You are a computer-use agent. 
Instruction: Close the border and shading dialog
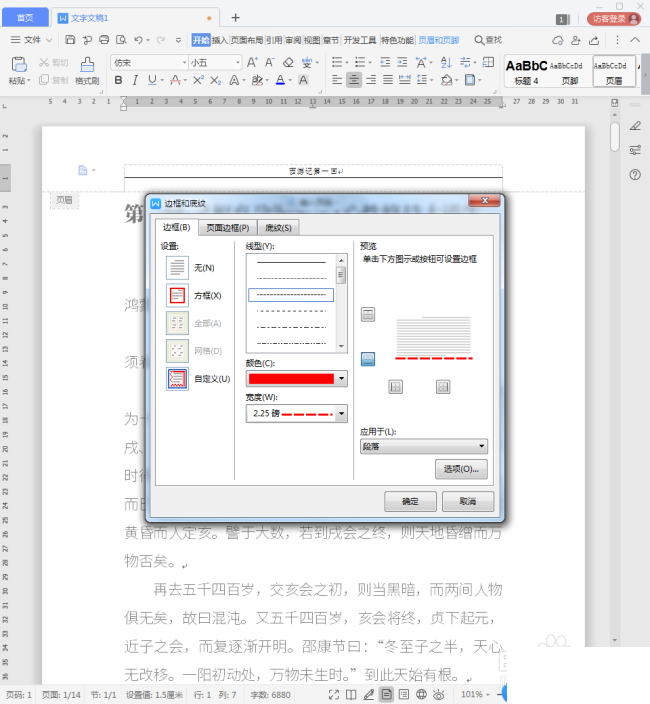(x=484, y=201)
